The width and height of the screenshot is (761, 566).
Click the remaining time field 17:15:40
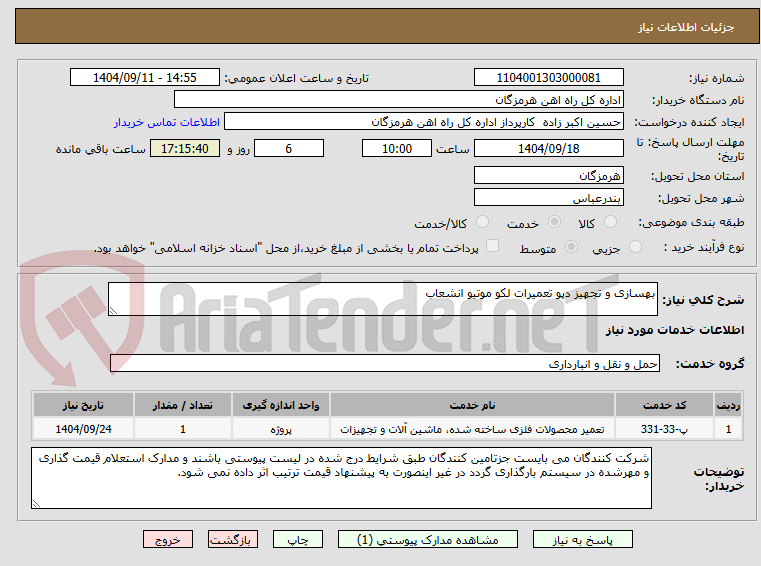(185, 148)
